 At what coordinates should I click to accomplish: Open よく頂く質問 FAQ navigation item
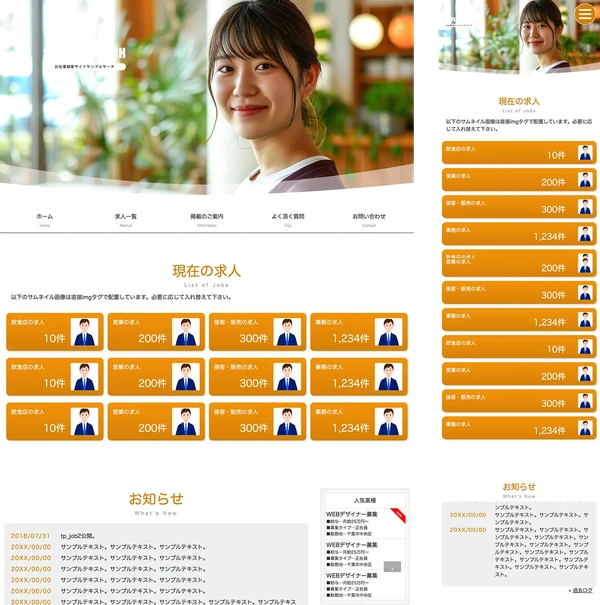point(288,220)
